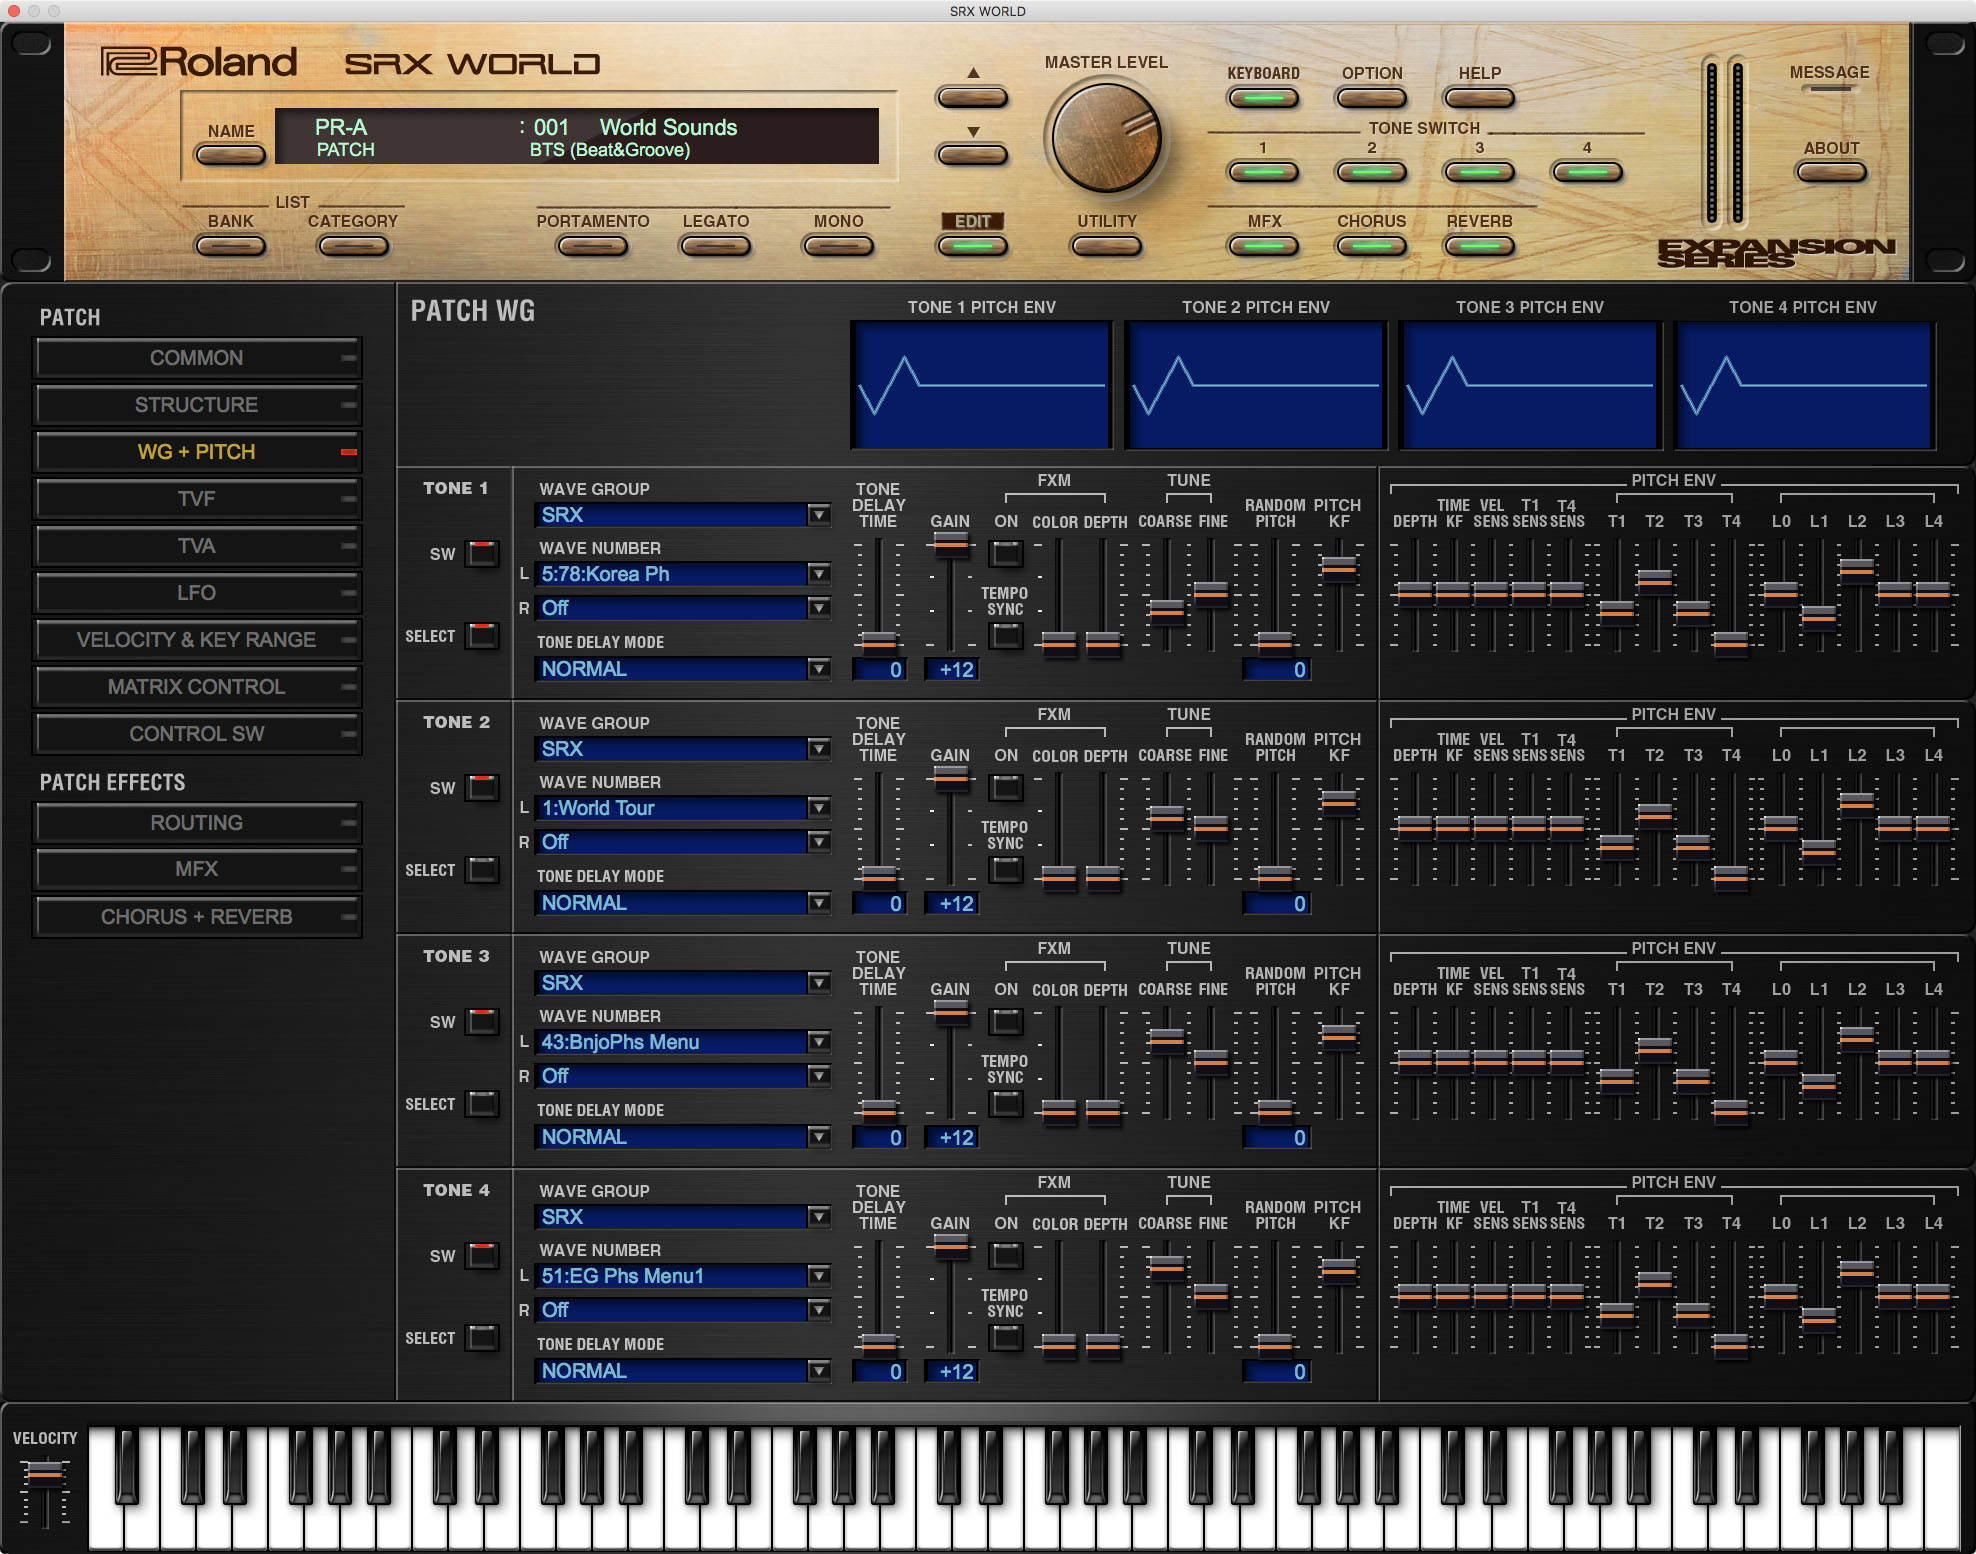Toggle TEMPO SYNC for Tone 3

(x=1006, y=1102)
